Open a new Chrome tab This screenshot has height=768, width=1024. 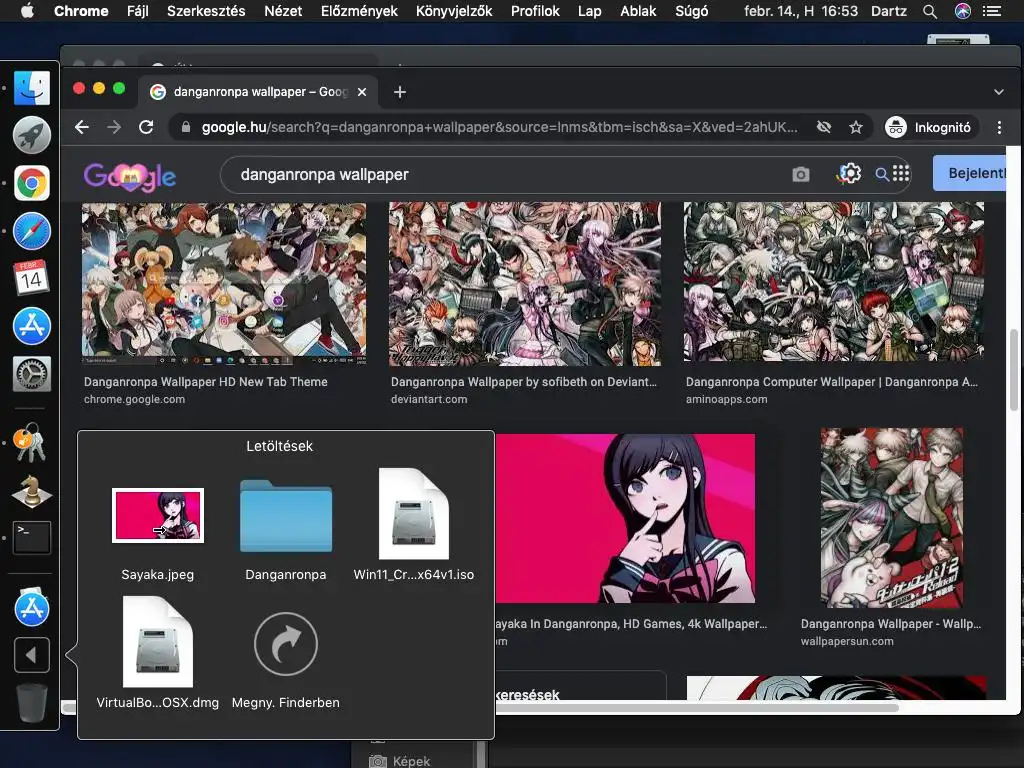click(400, 92)
